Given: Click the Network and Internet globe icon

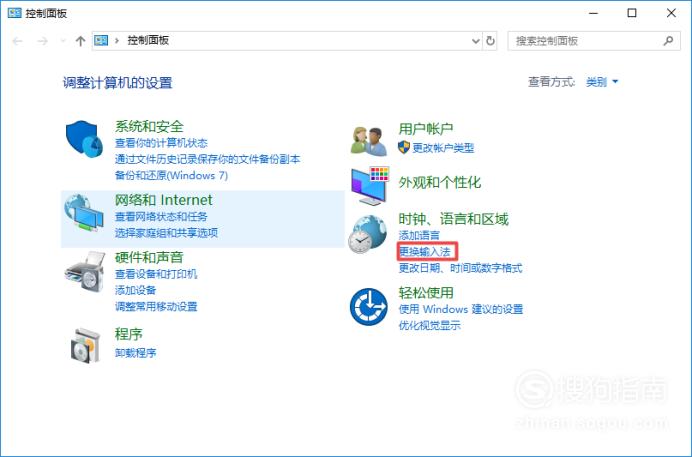Looking at the screenshot, I should click(x=84, y=213).
